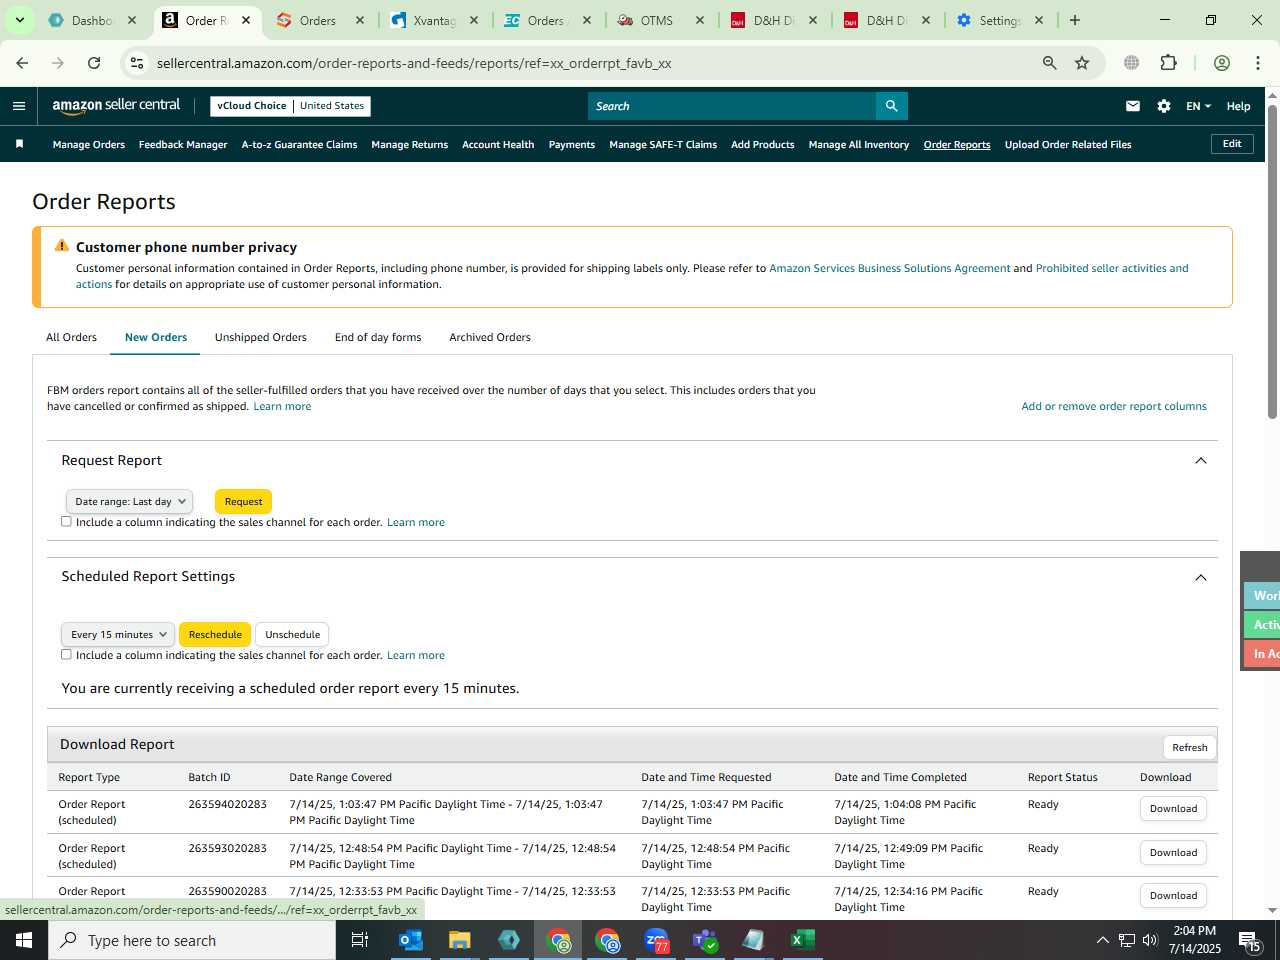1280x960 pixels.
Task: Click Add or remove order report columns
Action: click(x=1114, y=407)
